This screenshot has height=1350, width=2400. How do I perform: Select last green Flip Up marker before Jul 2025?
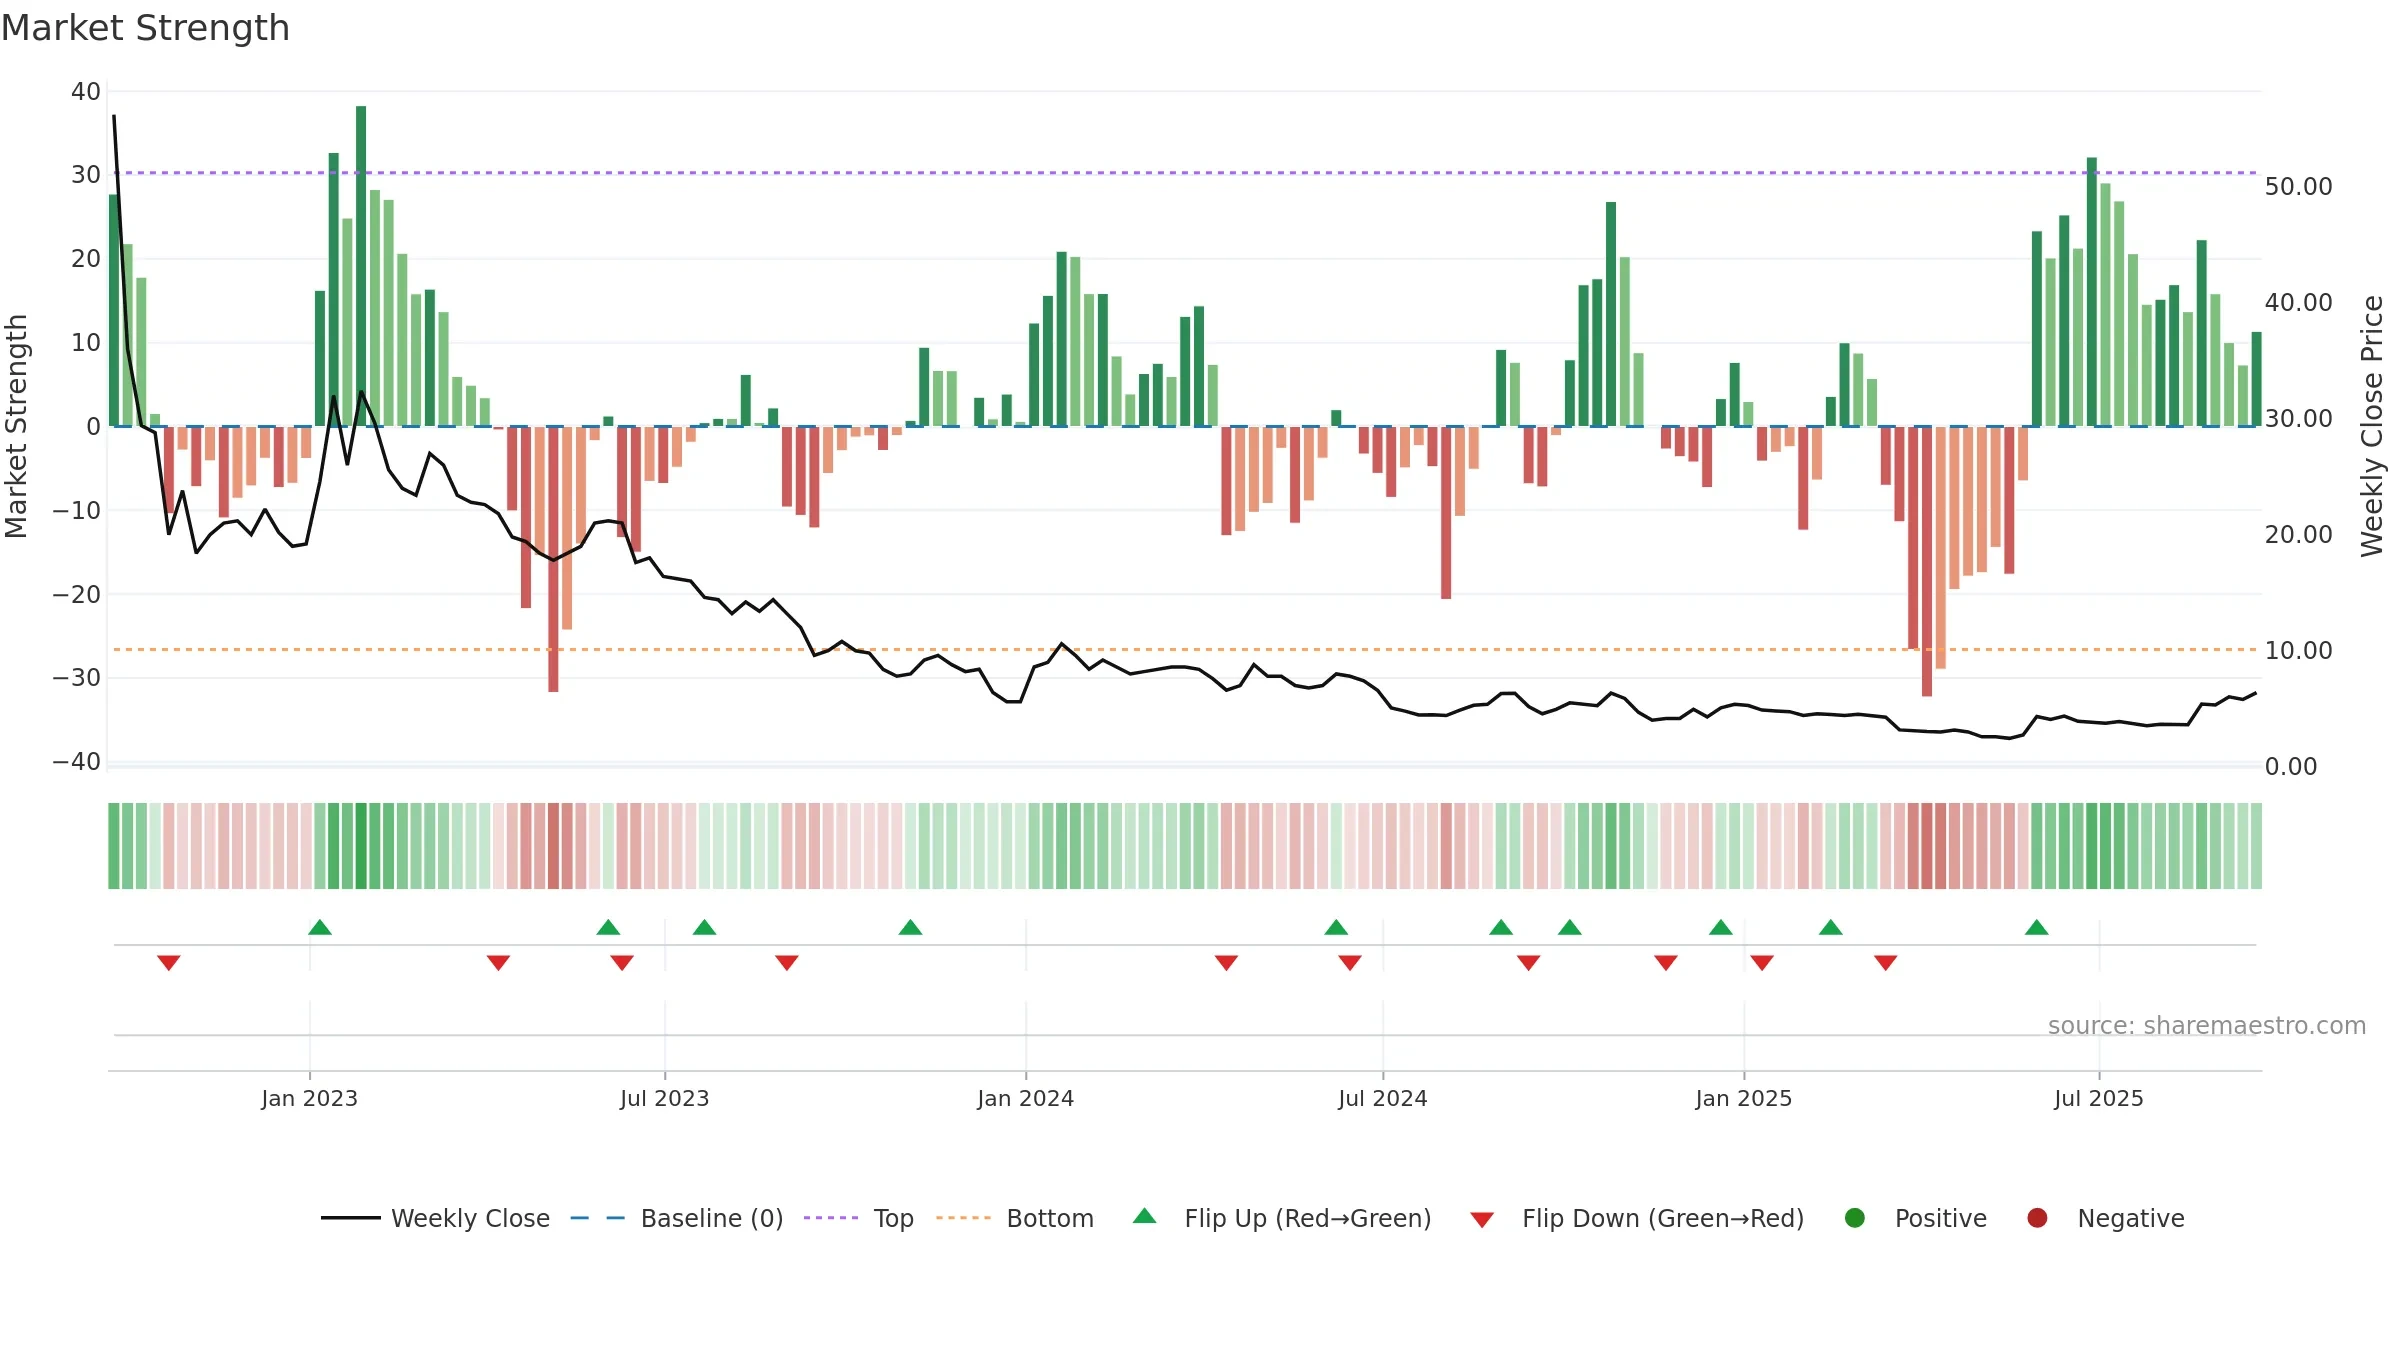2037,927
